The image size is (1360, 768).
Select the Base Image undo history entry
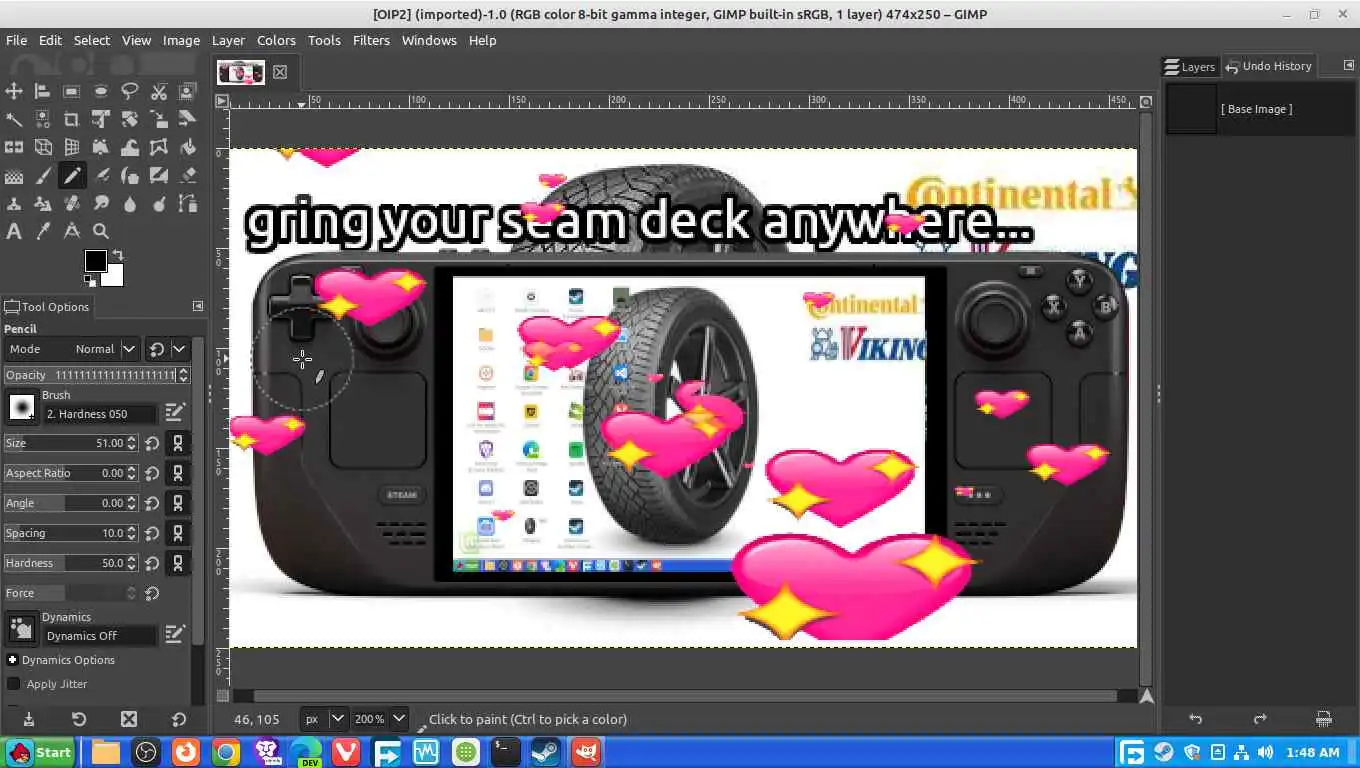click(x=1261, y=109)
